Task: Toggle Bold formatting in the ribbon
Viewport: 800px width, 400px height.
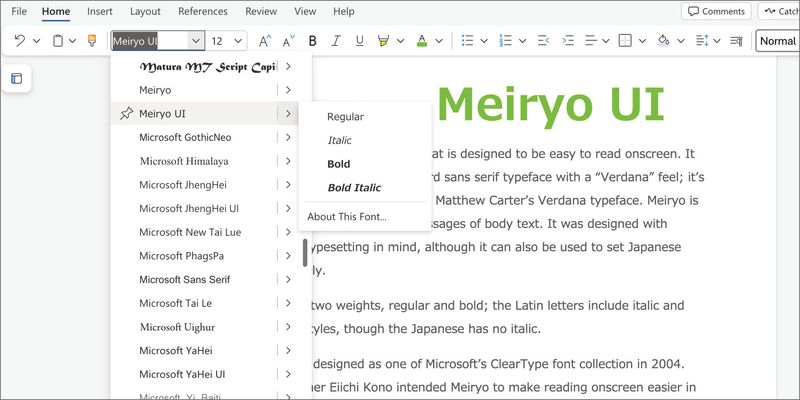Action: click(312, 41)
